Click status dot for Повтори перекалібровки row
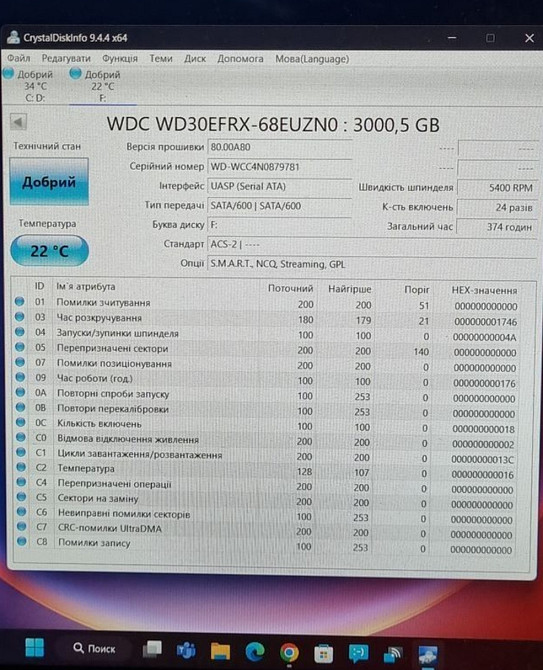The width and height of the screenshot is (543, 670). (x=20, y=407)
